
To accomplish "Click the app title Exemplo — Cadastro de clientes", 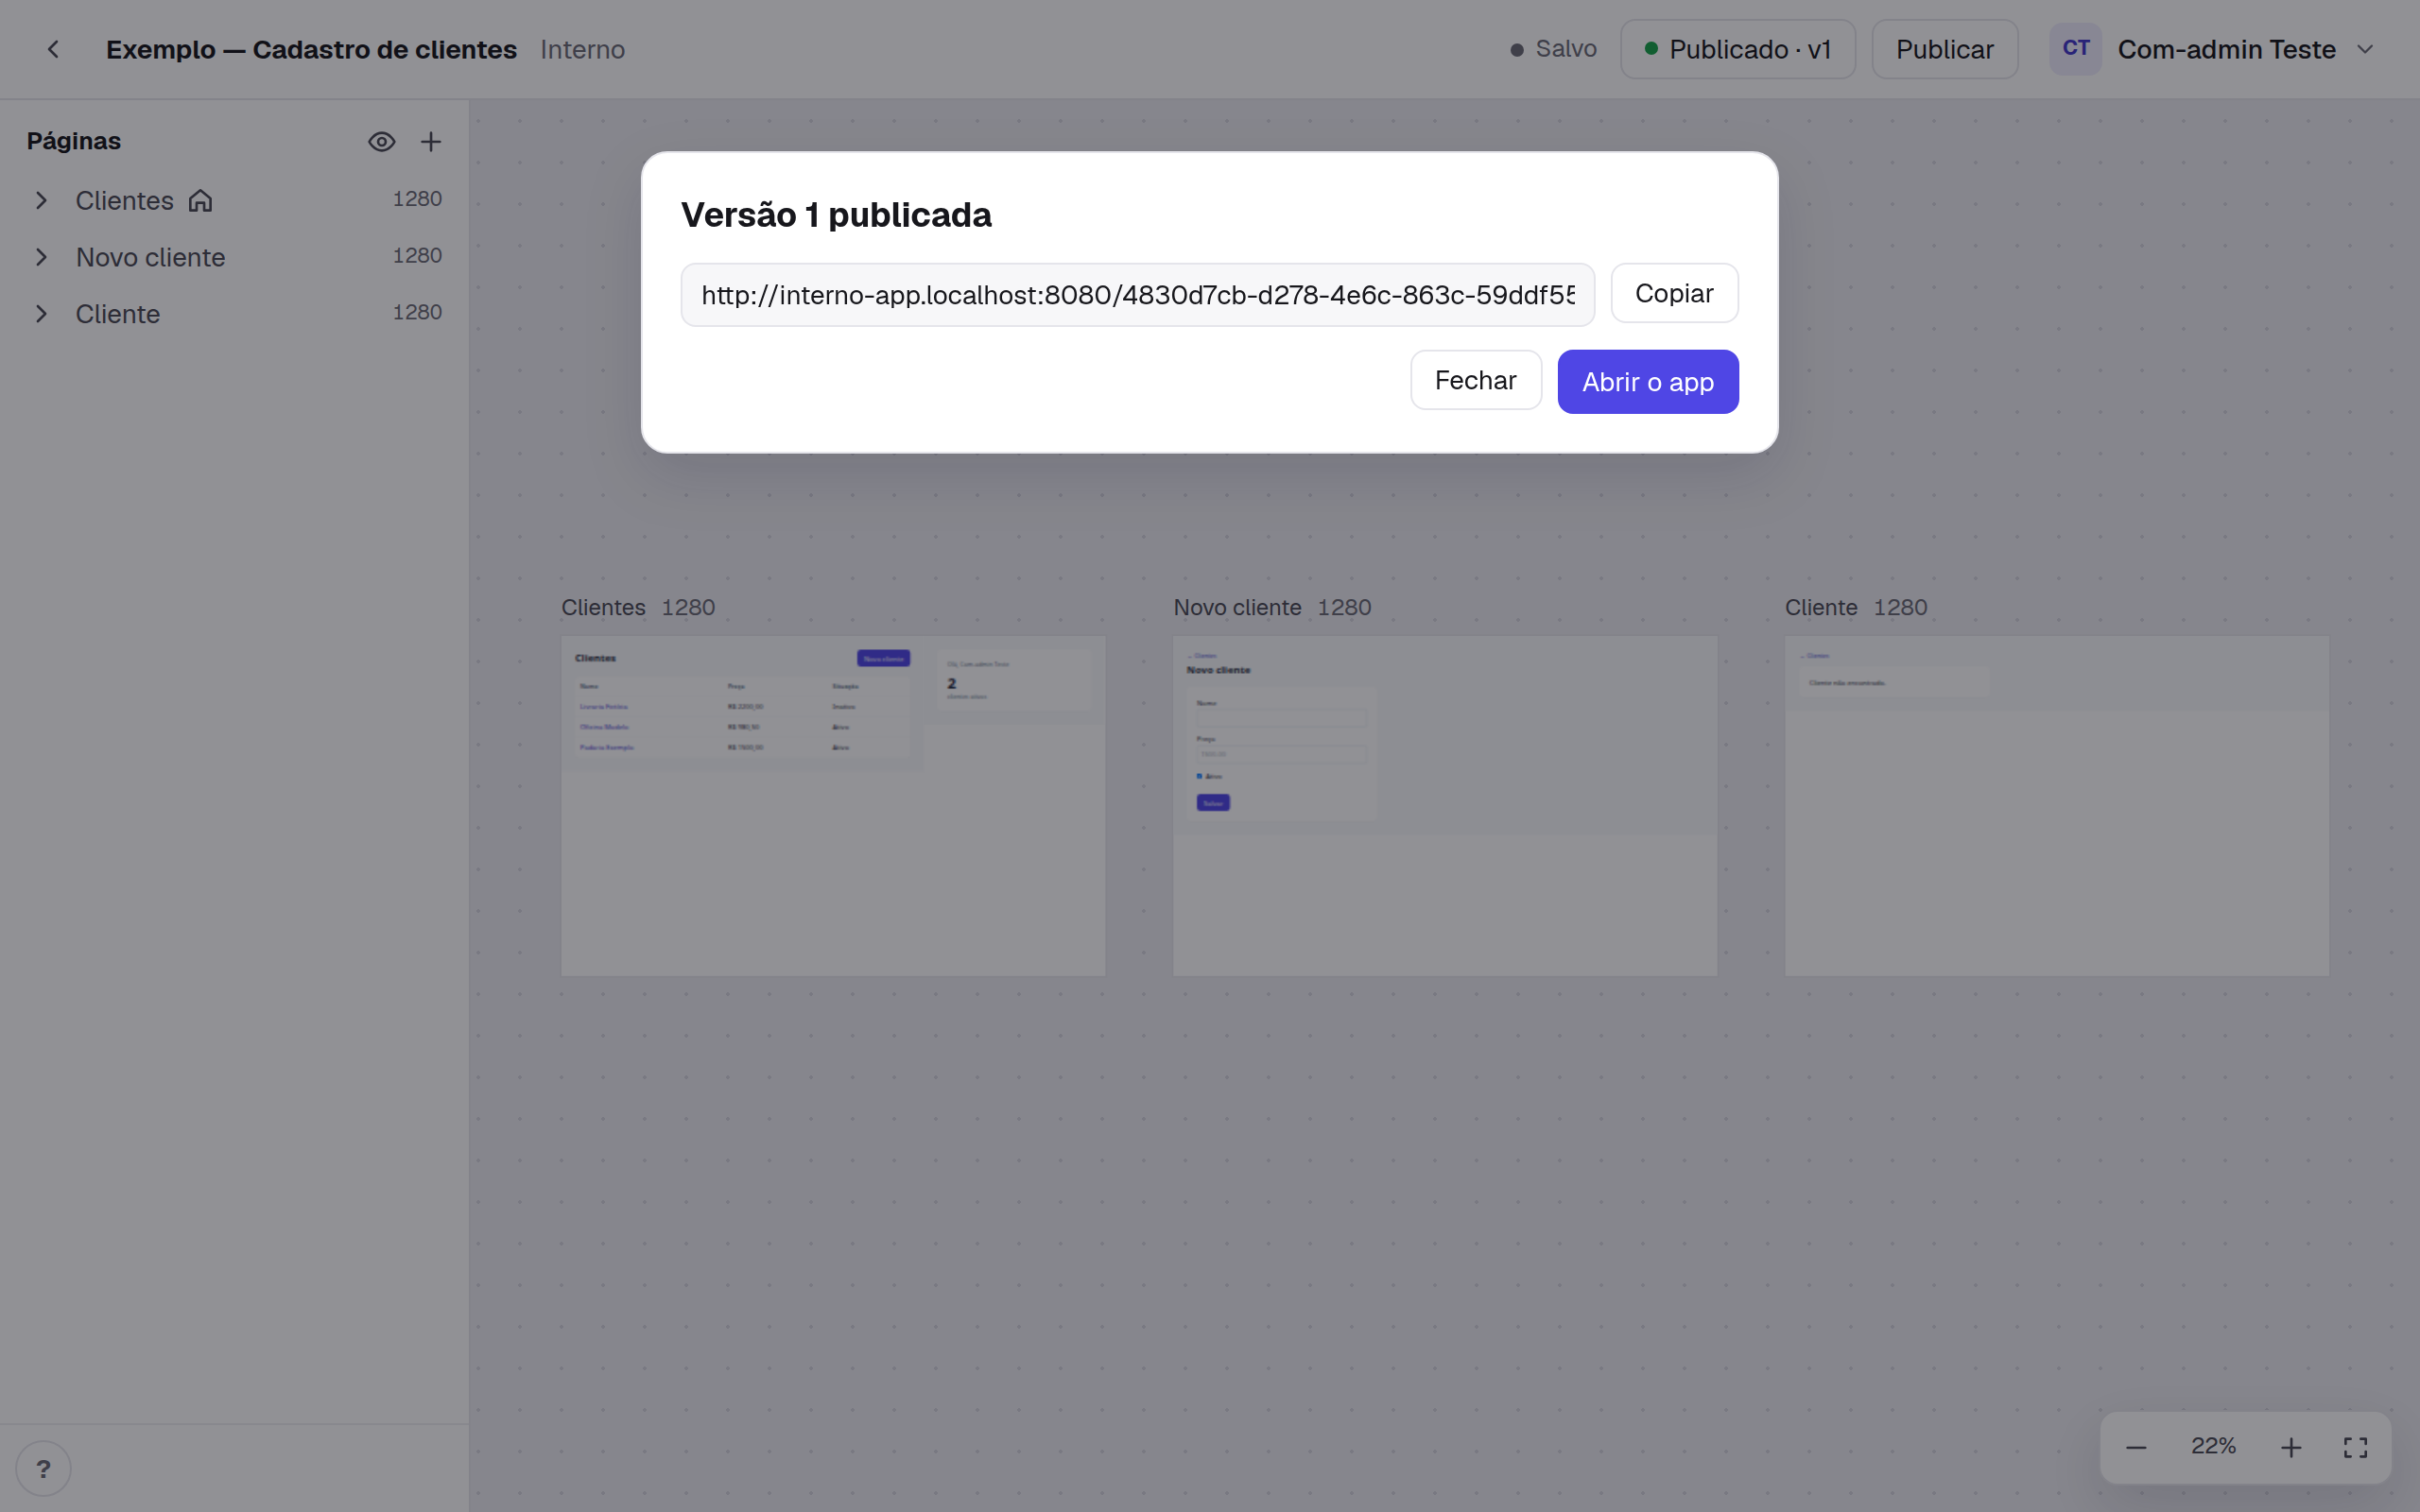I will [x=311, y=49].
